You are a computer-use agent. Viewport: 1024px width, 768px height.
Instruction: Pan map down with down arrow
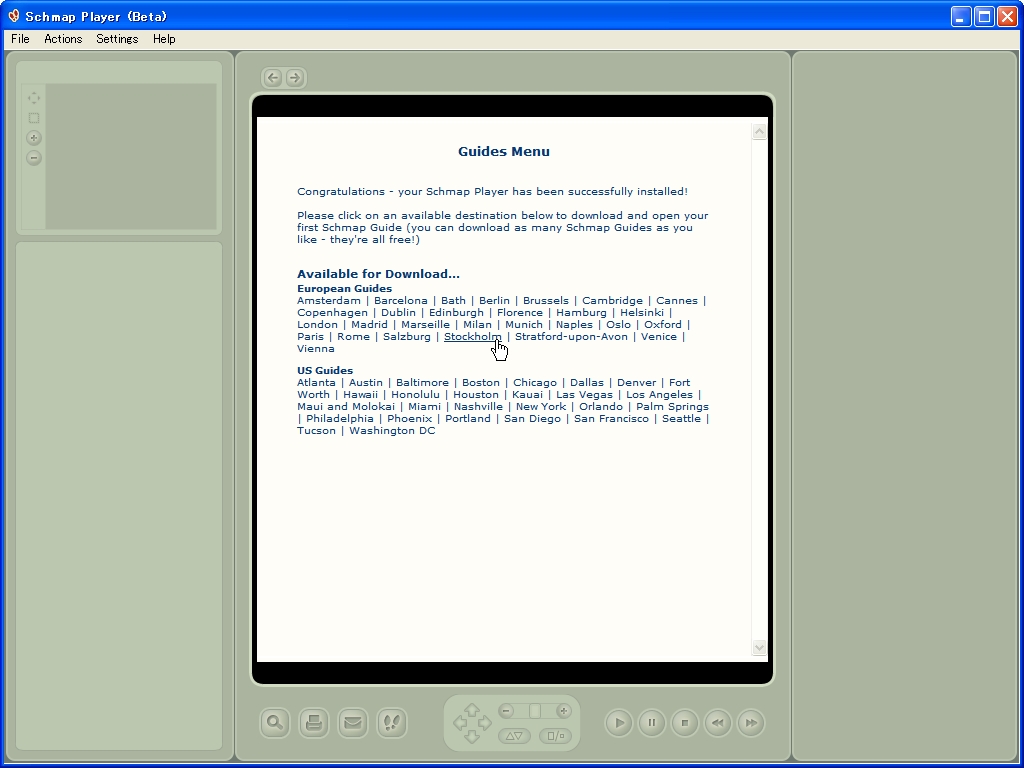click(x=472, y=737)
